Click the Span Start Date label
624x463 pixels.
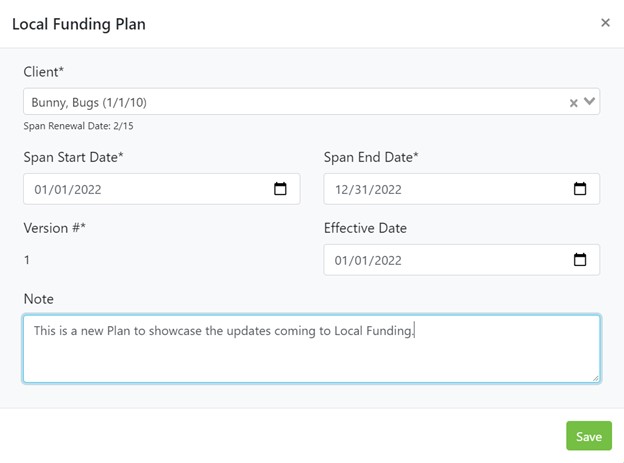coord(73,157)
